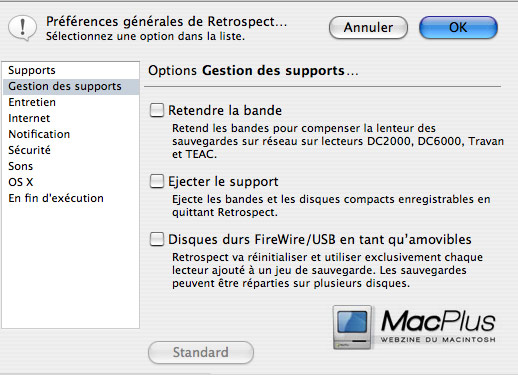Click empty area of the options list
The height and width of the screenshot is (375, 518).
click(70, 267)
